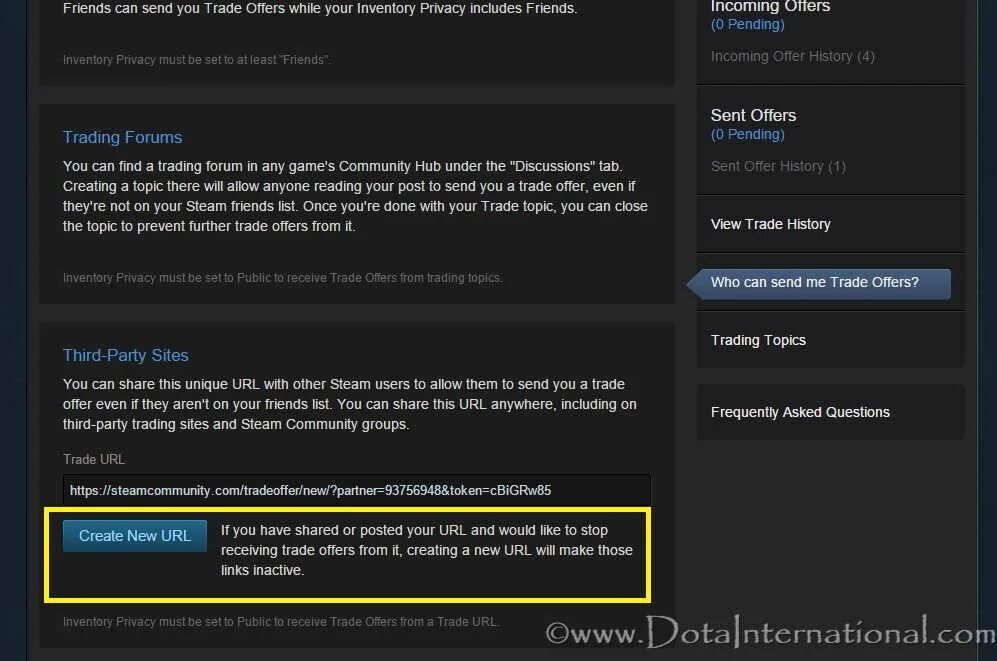Click note about Public privacy for trading topics

(x=282, y=278)
